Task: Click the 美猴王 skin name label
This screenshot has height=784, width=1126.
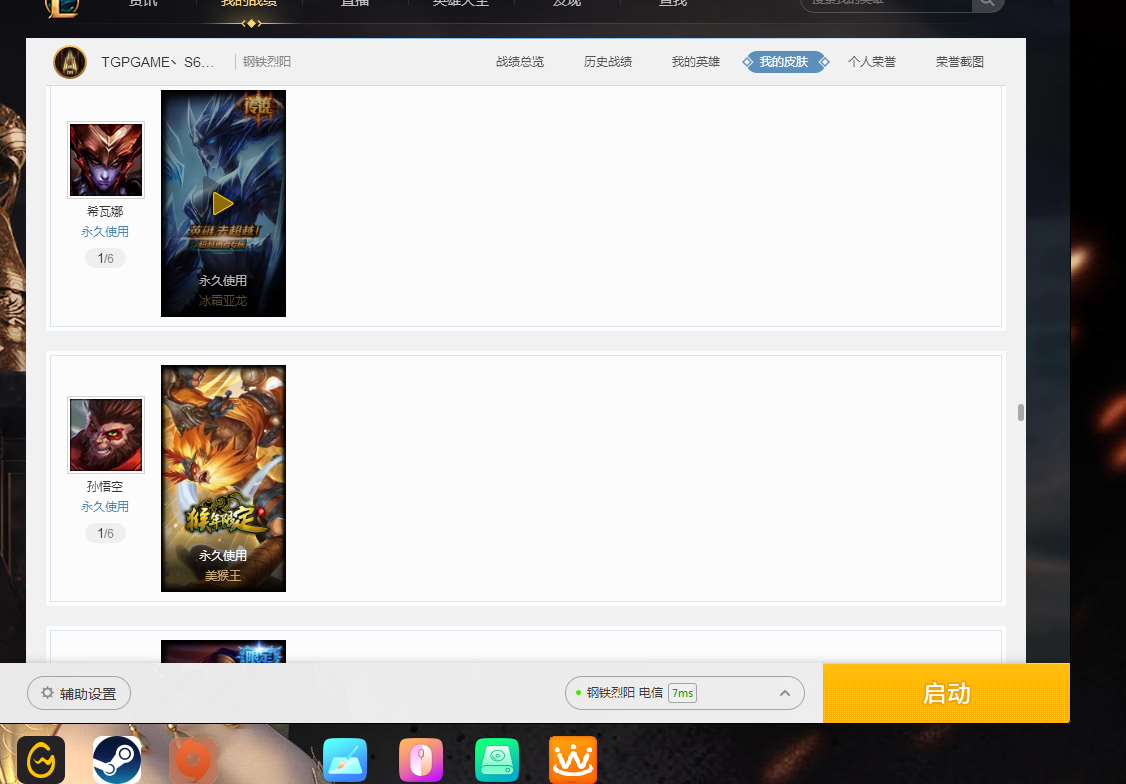Action: click(x=223, y=575)
